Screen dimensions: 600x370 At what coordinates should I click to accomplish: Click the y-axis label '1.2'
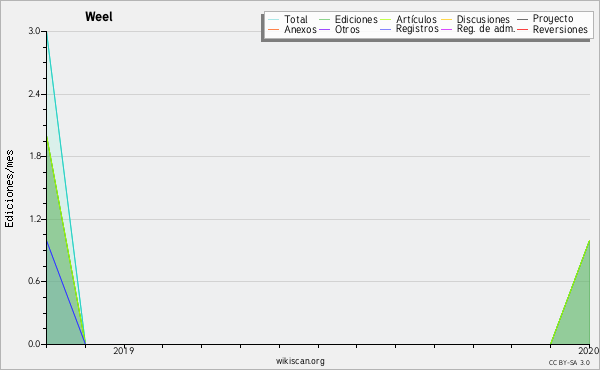[x=34, y=219]
